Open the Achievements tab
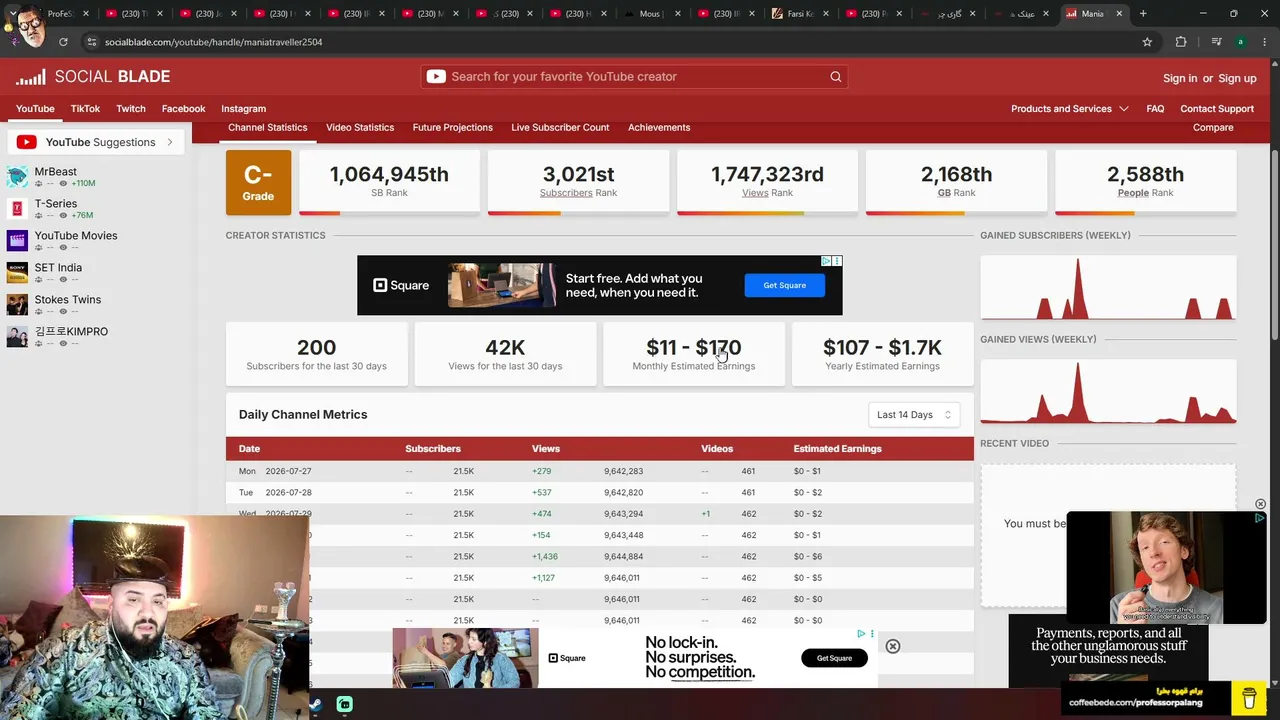The height and width of the screenshot is (720, 1280). point(659,127)
